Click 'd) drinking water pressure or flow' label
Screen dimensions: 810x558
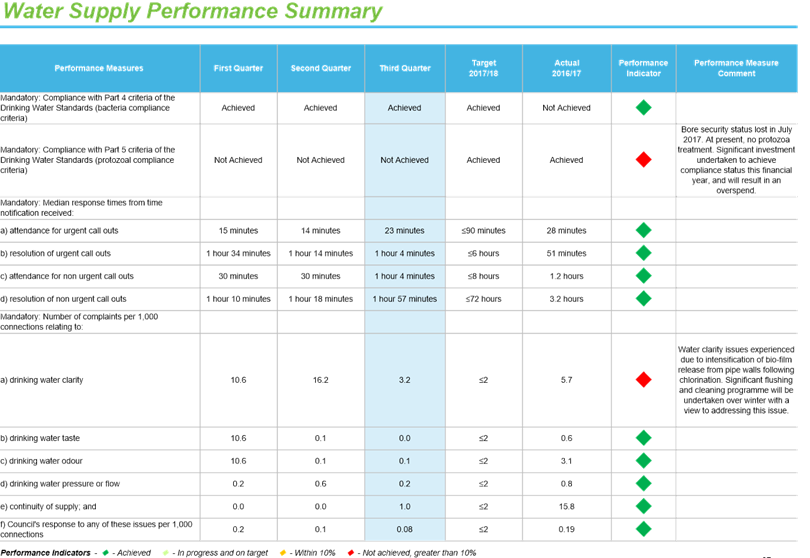click(60, 484)
